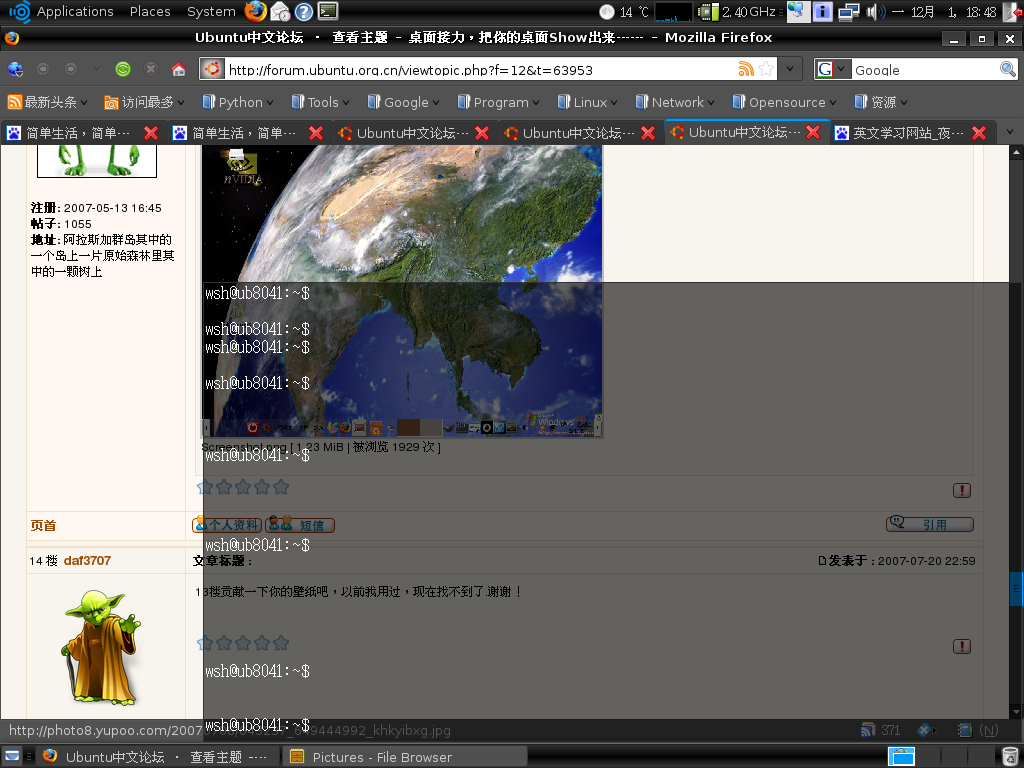Launch Firefox from the top panel

(255, 11)
